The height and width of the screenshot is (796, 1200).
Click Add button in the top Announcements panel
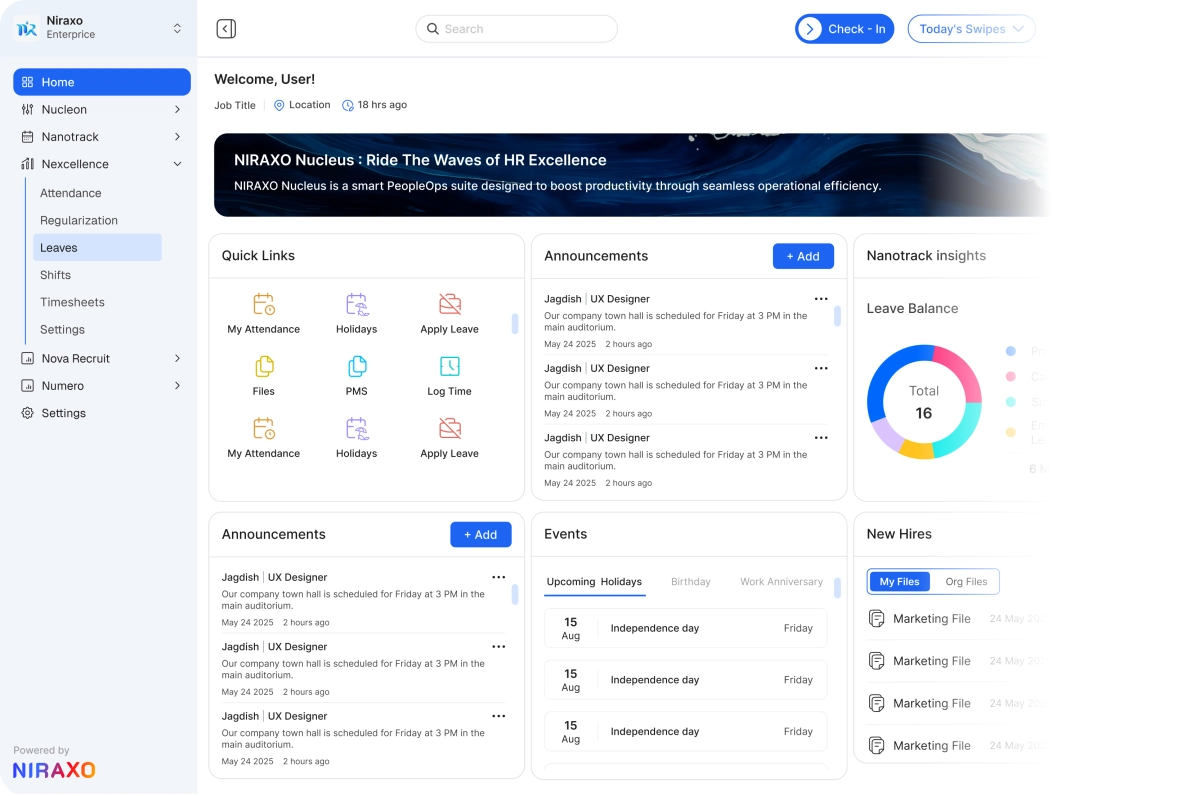point(802,257)
